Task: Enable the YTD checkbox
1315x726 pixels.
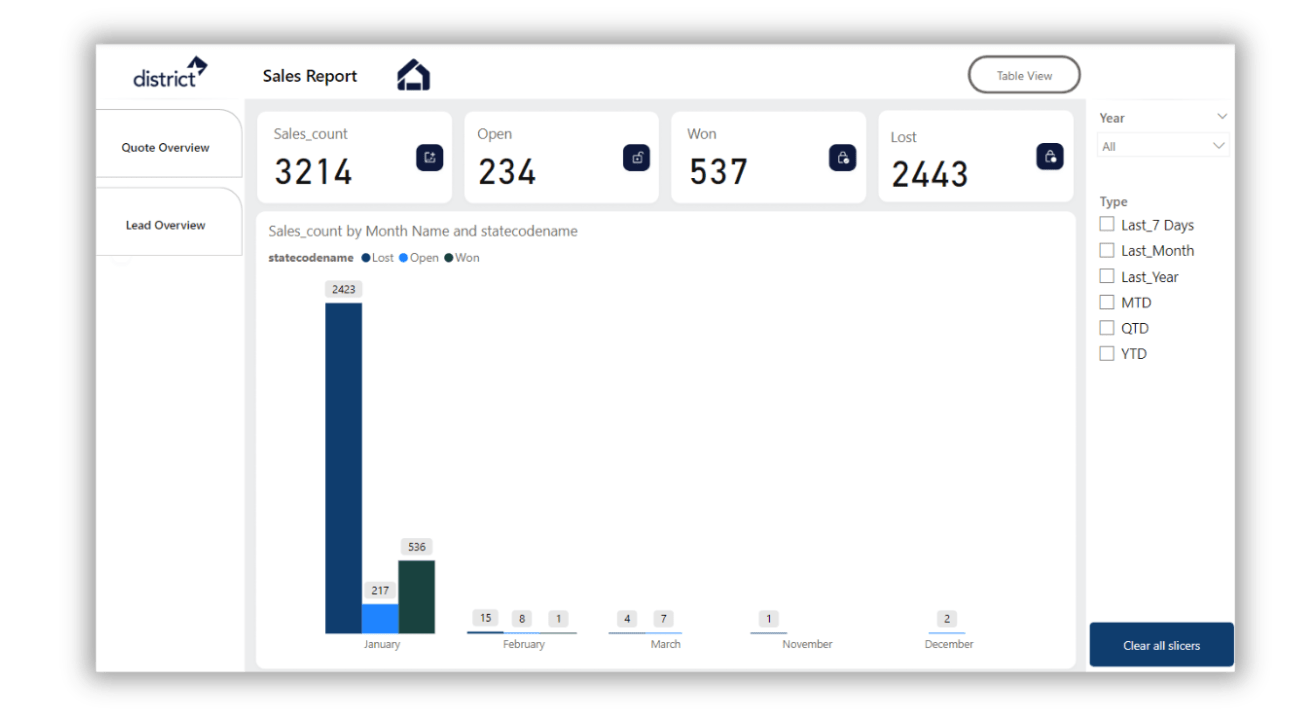Action: [x=1107, y=353]
